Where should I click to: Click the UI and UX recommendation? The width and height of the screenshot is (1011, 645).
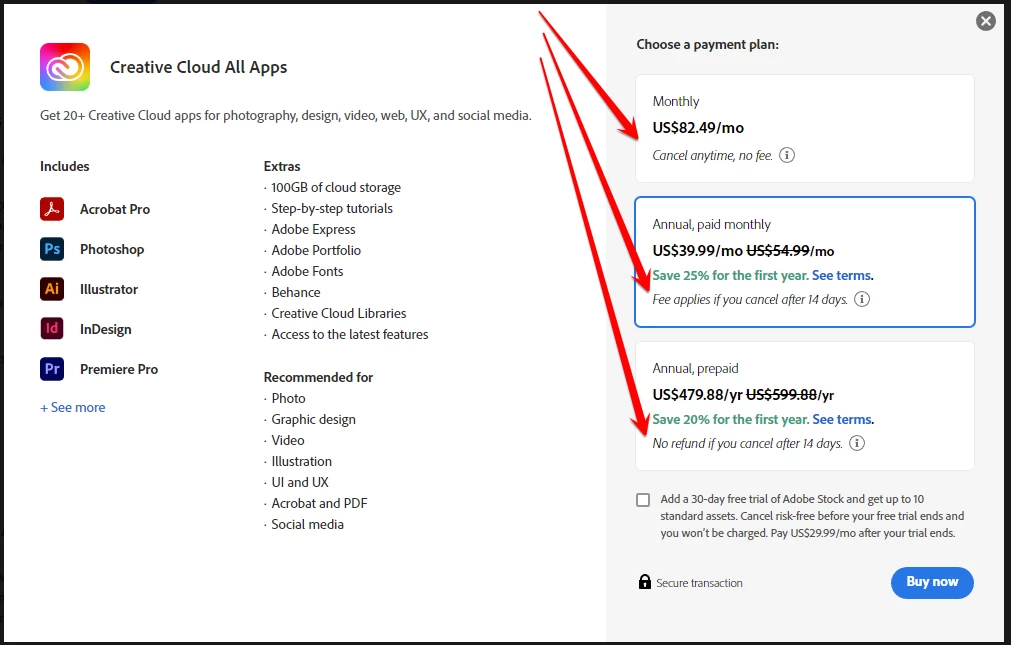[300, 482]
